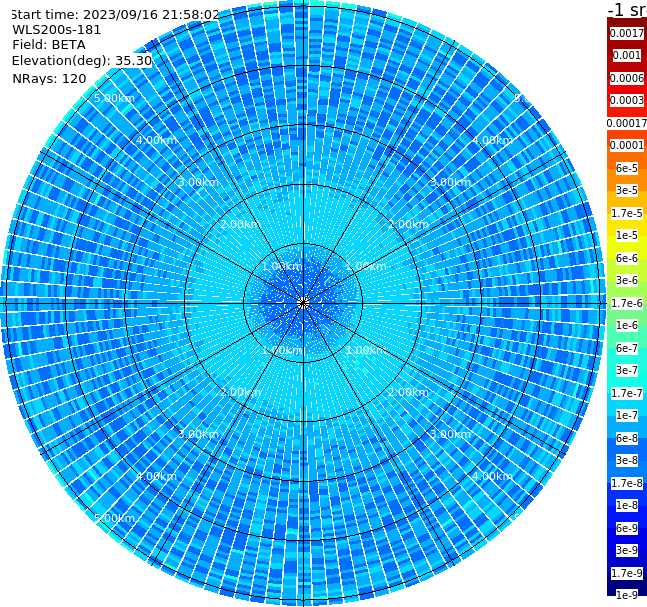Click the Field: BETA label
The image size is (647, 607).
49,45
